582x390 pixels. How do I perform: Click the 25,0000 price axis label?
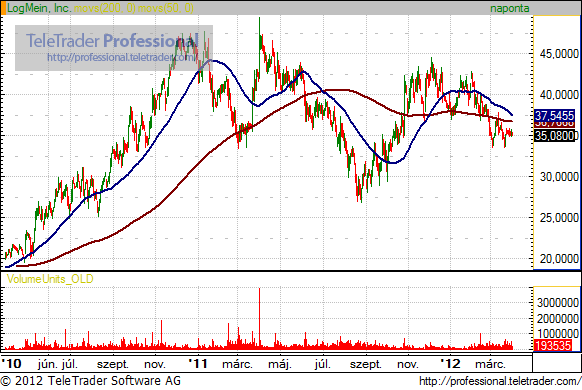[559, 217]
